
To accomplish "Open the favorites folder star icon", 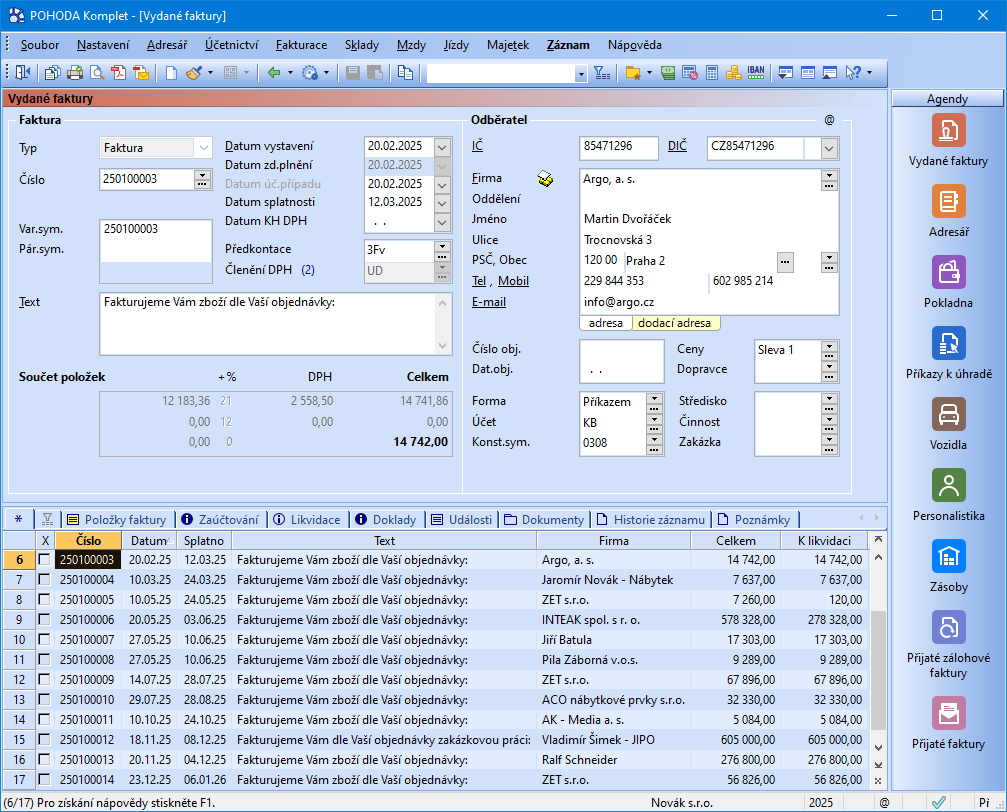I will [x=633, y=73].
